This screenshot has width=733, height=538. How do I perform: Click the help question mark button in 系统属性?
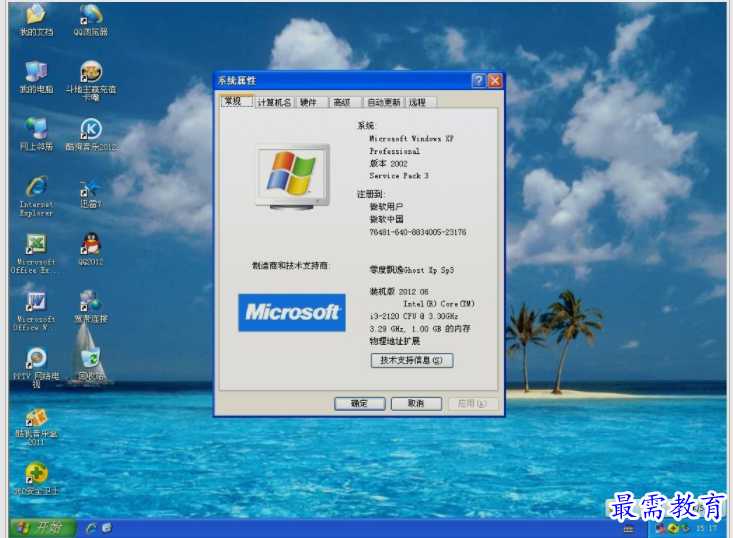point(478,81)
